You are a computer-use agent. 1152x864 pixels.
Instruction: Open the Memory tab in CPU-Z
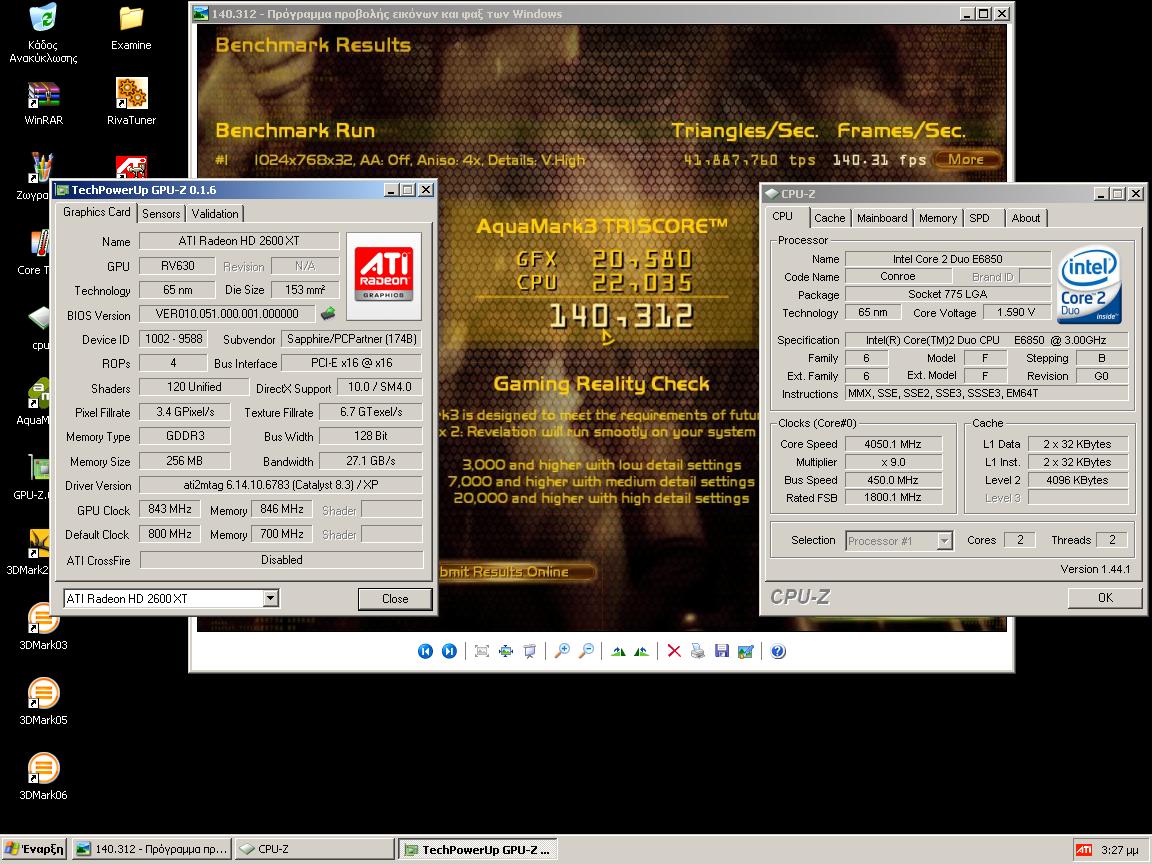coord(937,218)
